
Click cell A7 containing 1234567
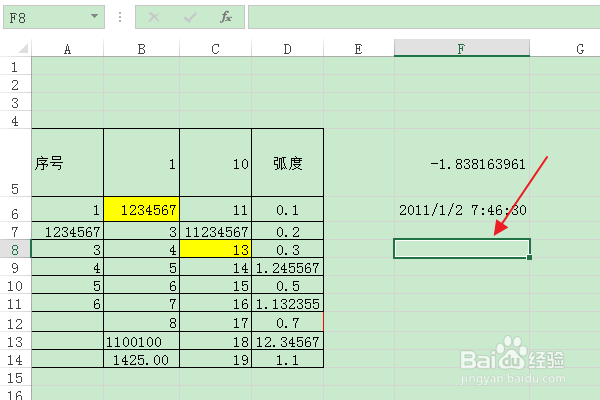click(x=67, y=231)
